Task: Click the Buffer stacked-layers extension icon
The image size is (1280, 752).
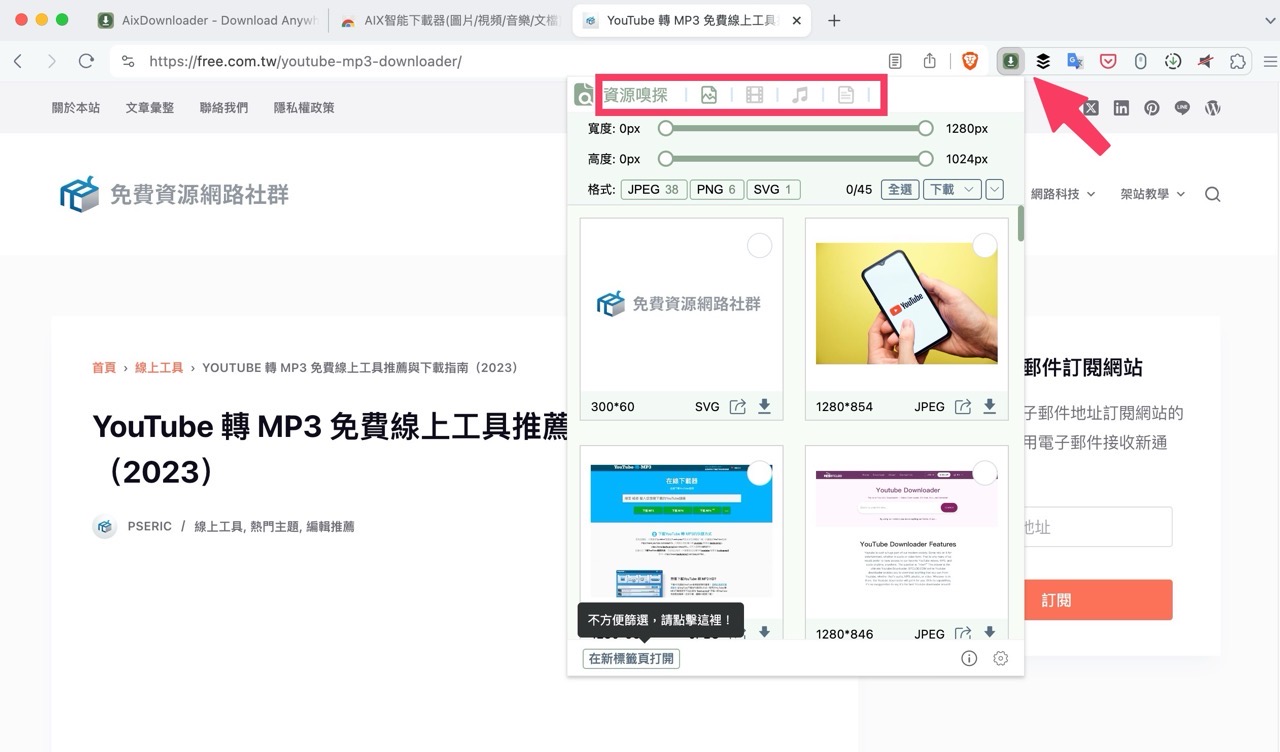Action: point(1043,61)
